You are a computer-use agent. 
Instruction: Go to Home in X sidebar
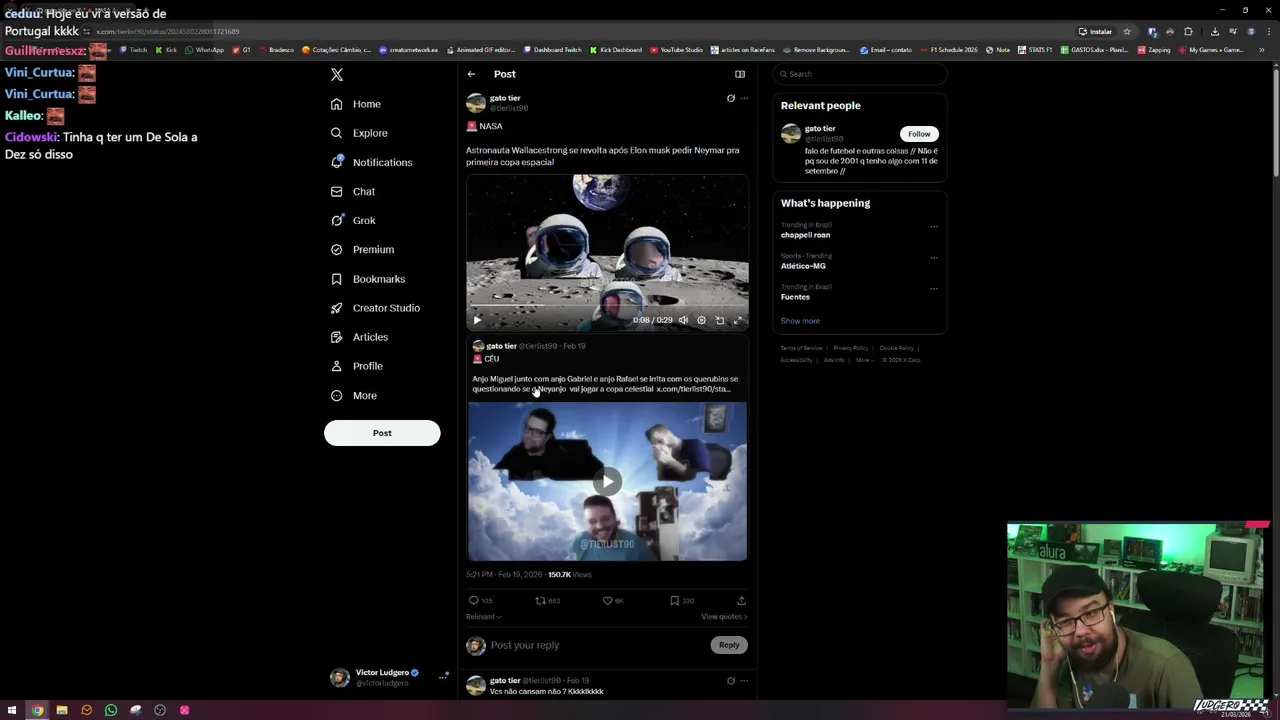click(356, 104)
